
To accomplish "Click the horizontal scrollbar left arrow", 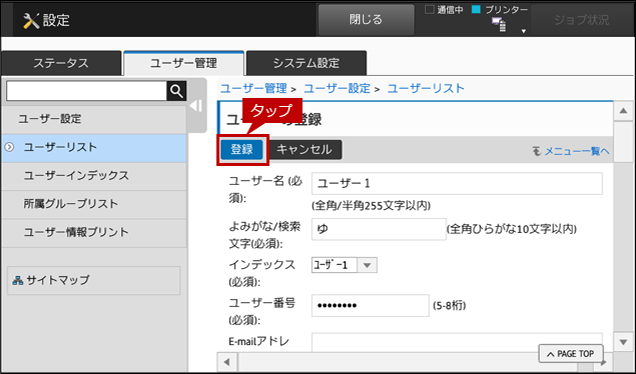I will pyautogui.click(x=228, y=362).
